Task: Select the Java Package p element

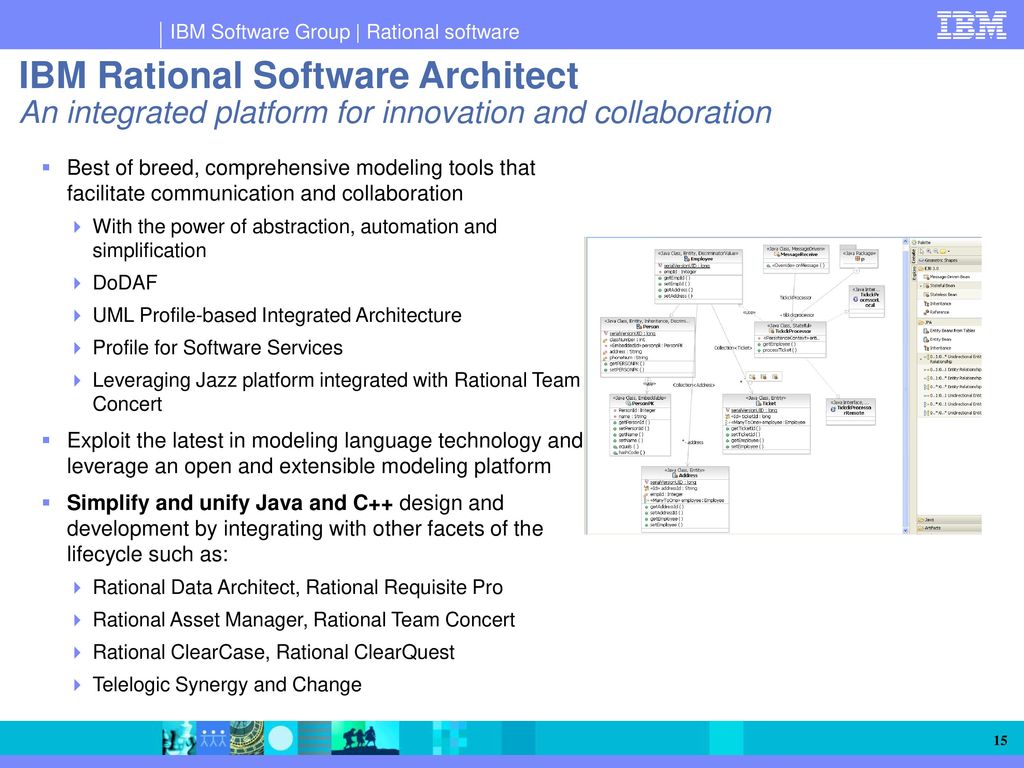Action: (859, 257)
